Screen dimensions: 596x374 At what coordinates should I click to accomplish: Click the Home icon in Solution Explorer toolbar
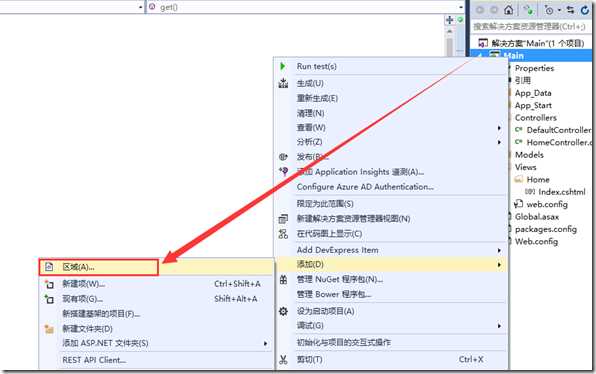click(508, 10)
